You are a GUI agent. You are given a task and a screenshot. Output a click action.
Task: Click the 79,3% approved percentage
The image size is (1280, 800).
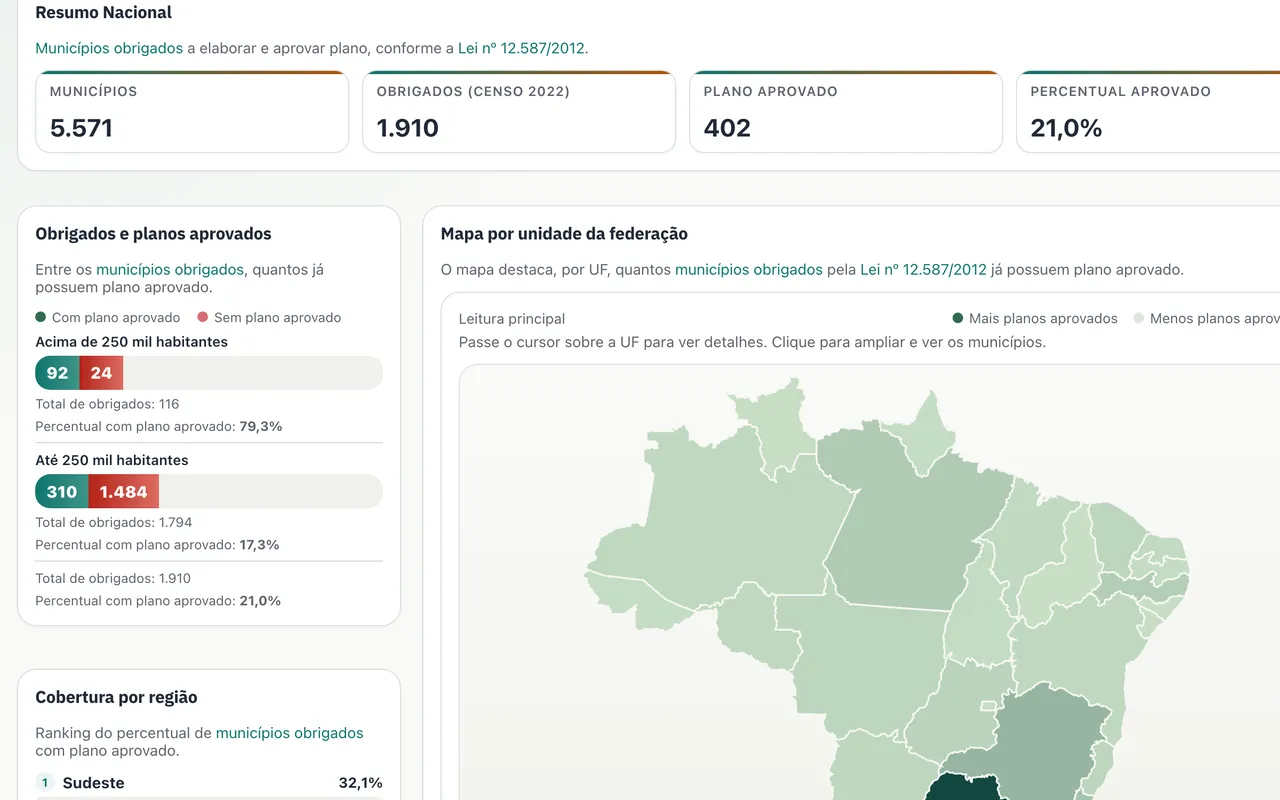pyautogui.click(x=261, y=426)
